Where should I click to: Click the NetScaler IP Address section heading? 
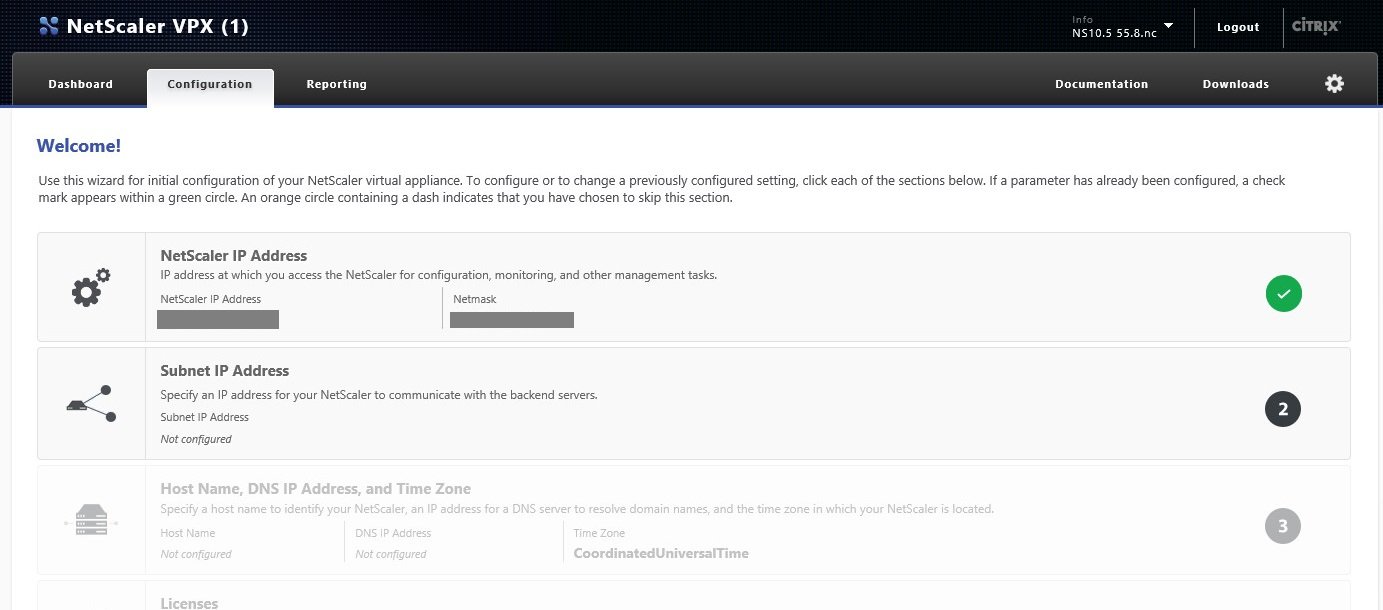[234, 256]
